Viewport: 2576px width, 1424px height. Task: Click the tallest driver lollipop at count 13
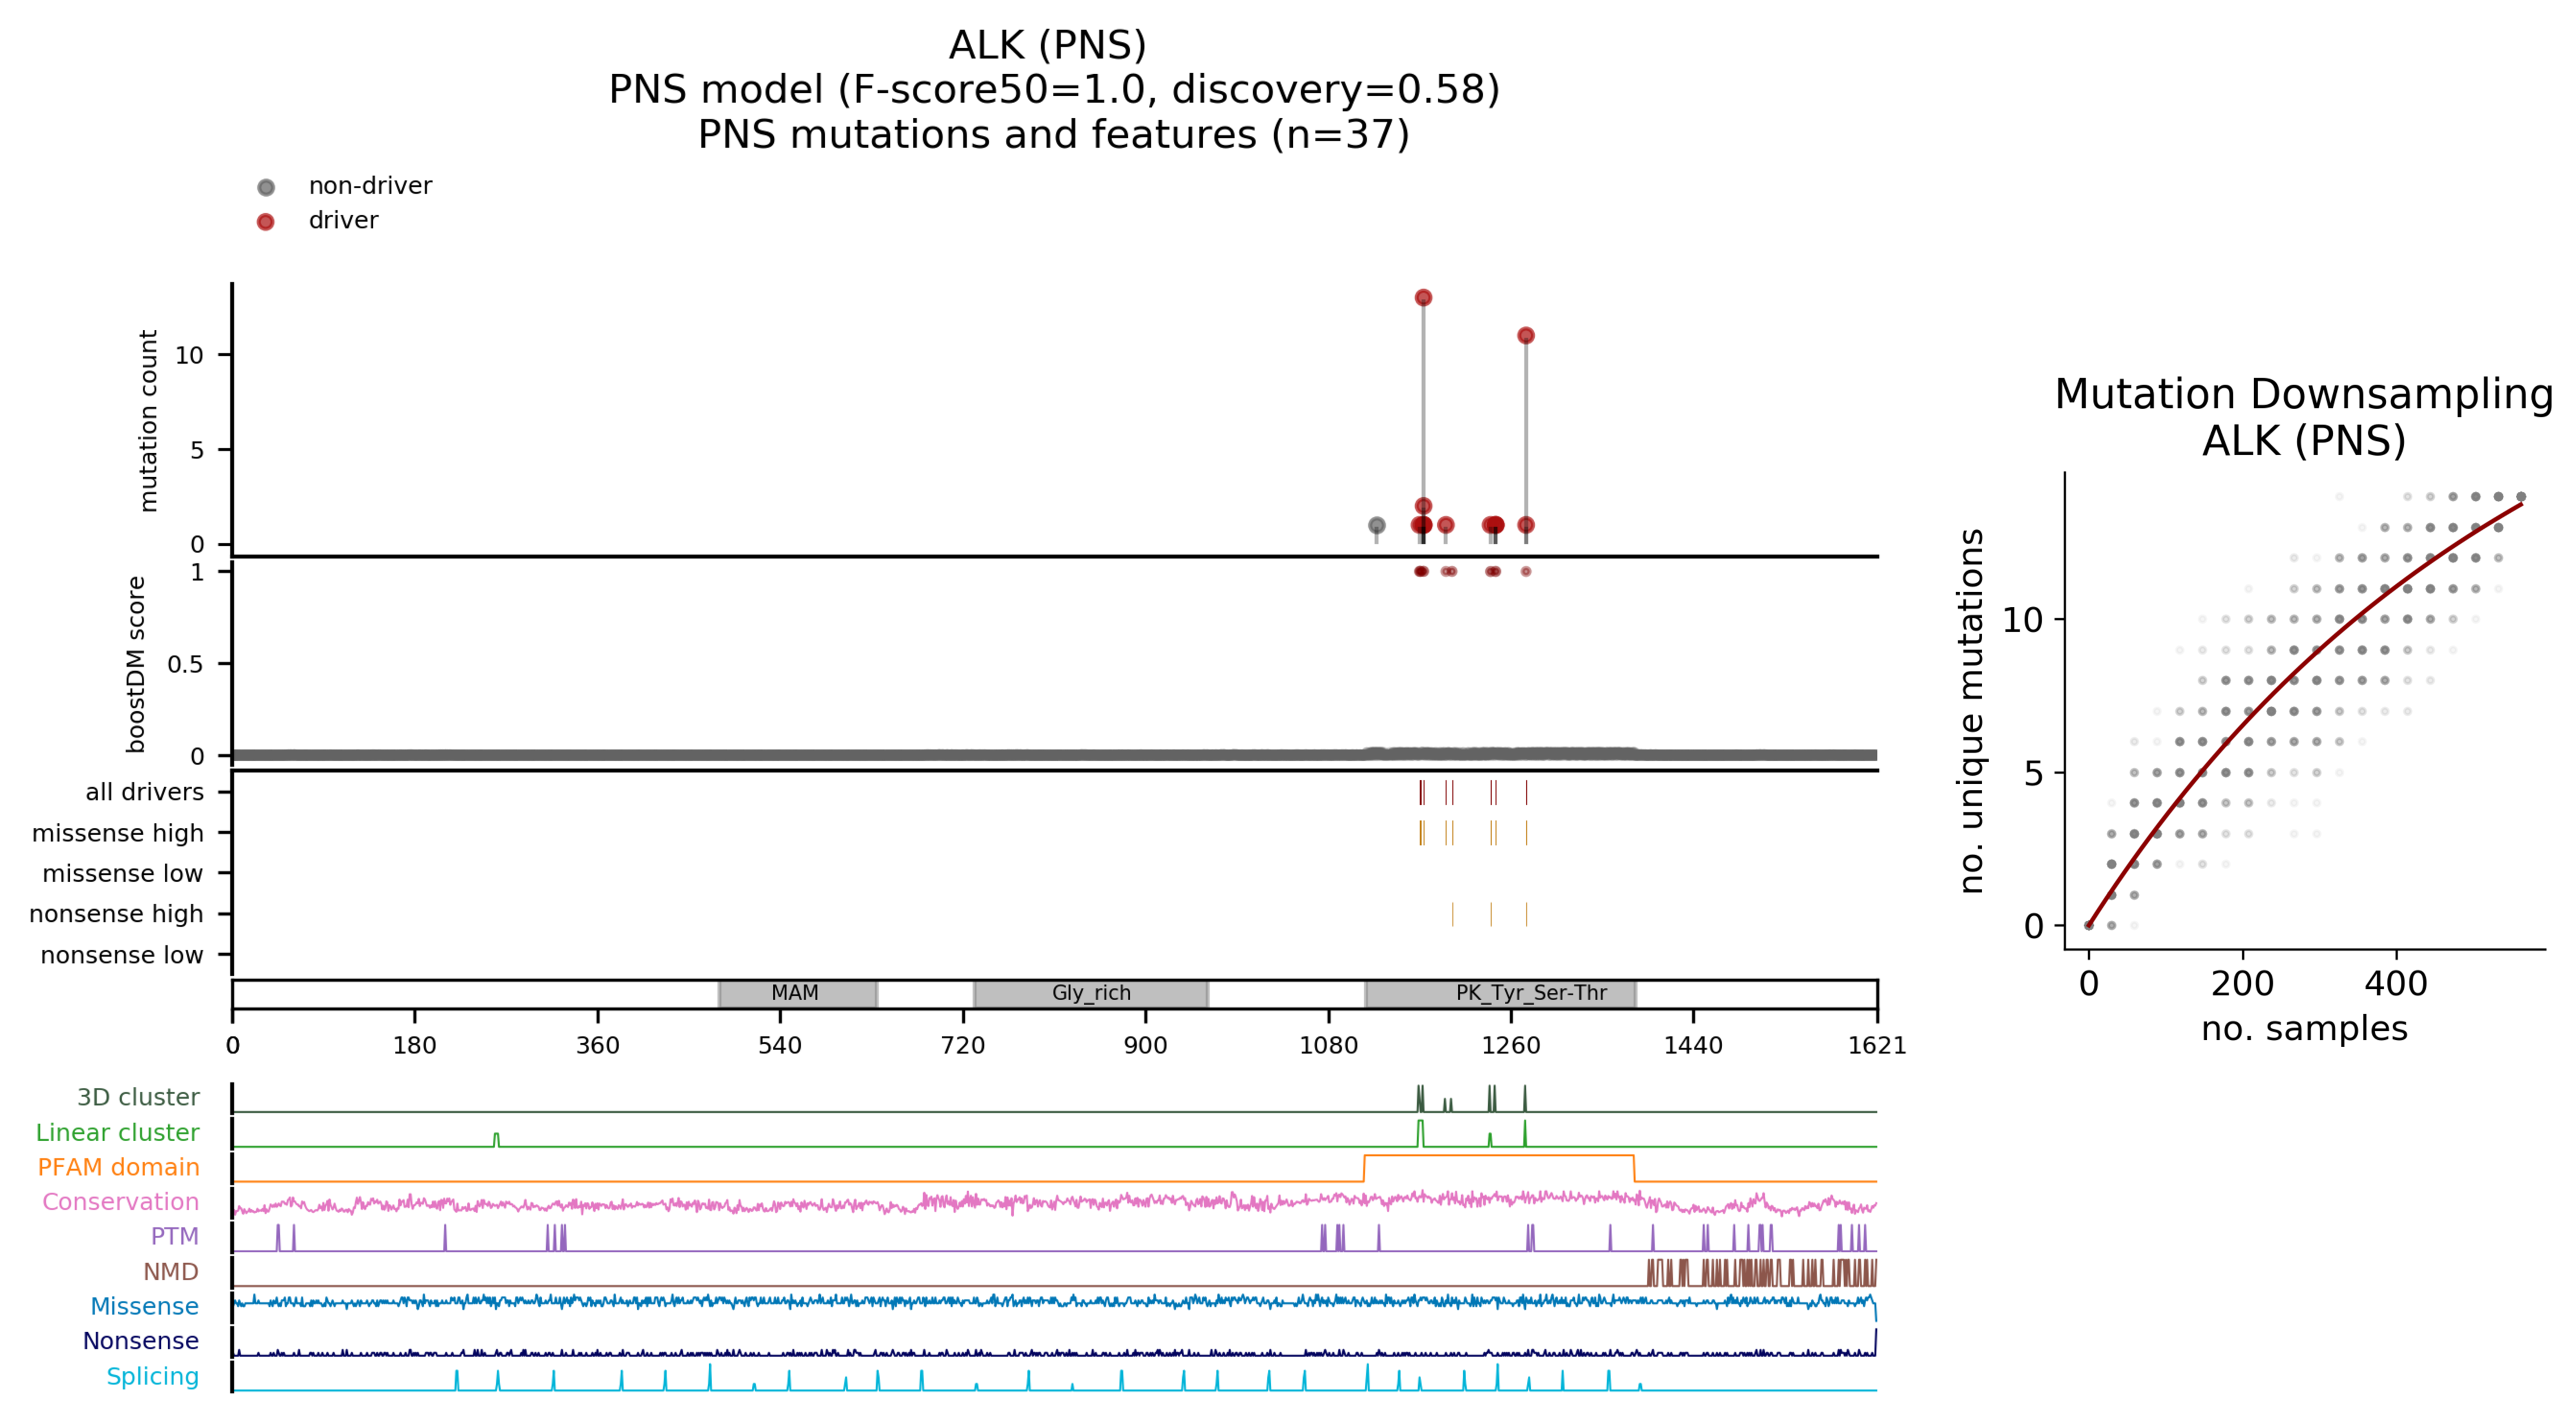point(1423,297)
